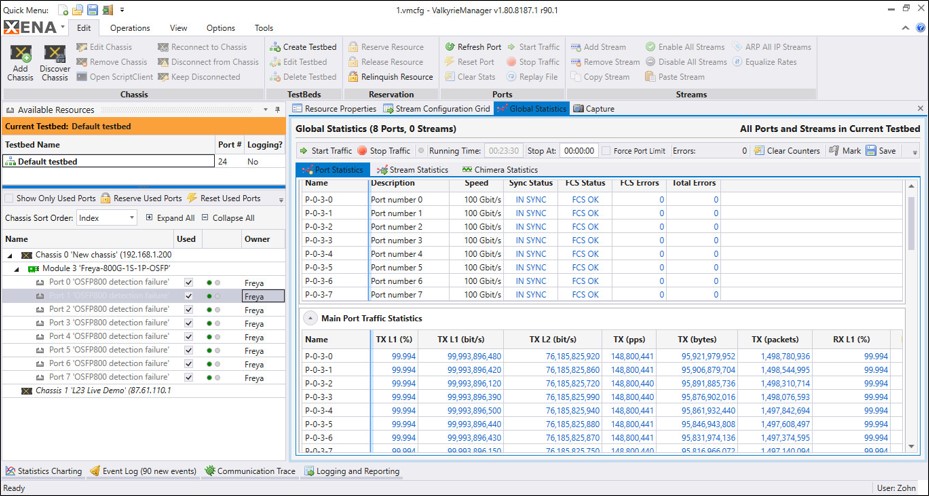The height and width of the screenshot is (496, 929).
Task: Open Available Resources panel options dropdown arrow
Action: pyautogui.click(x=265, y=110)
